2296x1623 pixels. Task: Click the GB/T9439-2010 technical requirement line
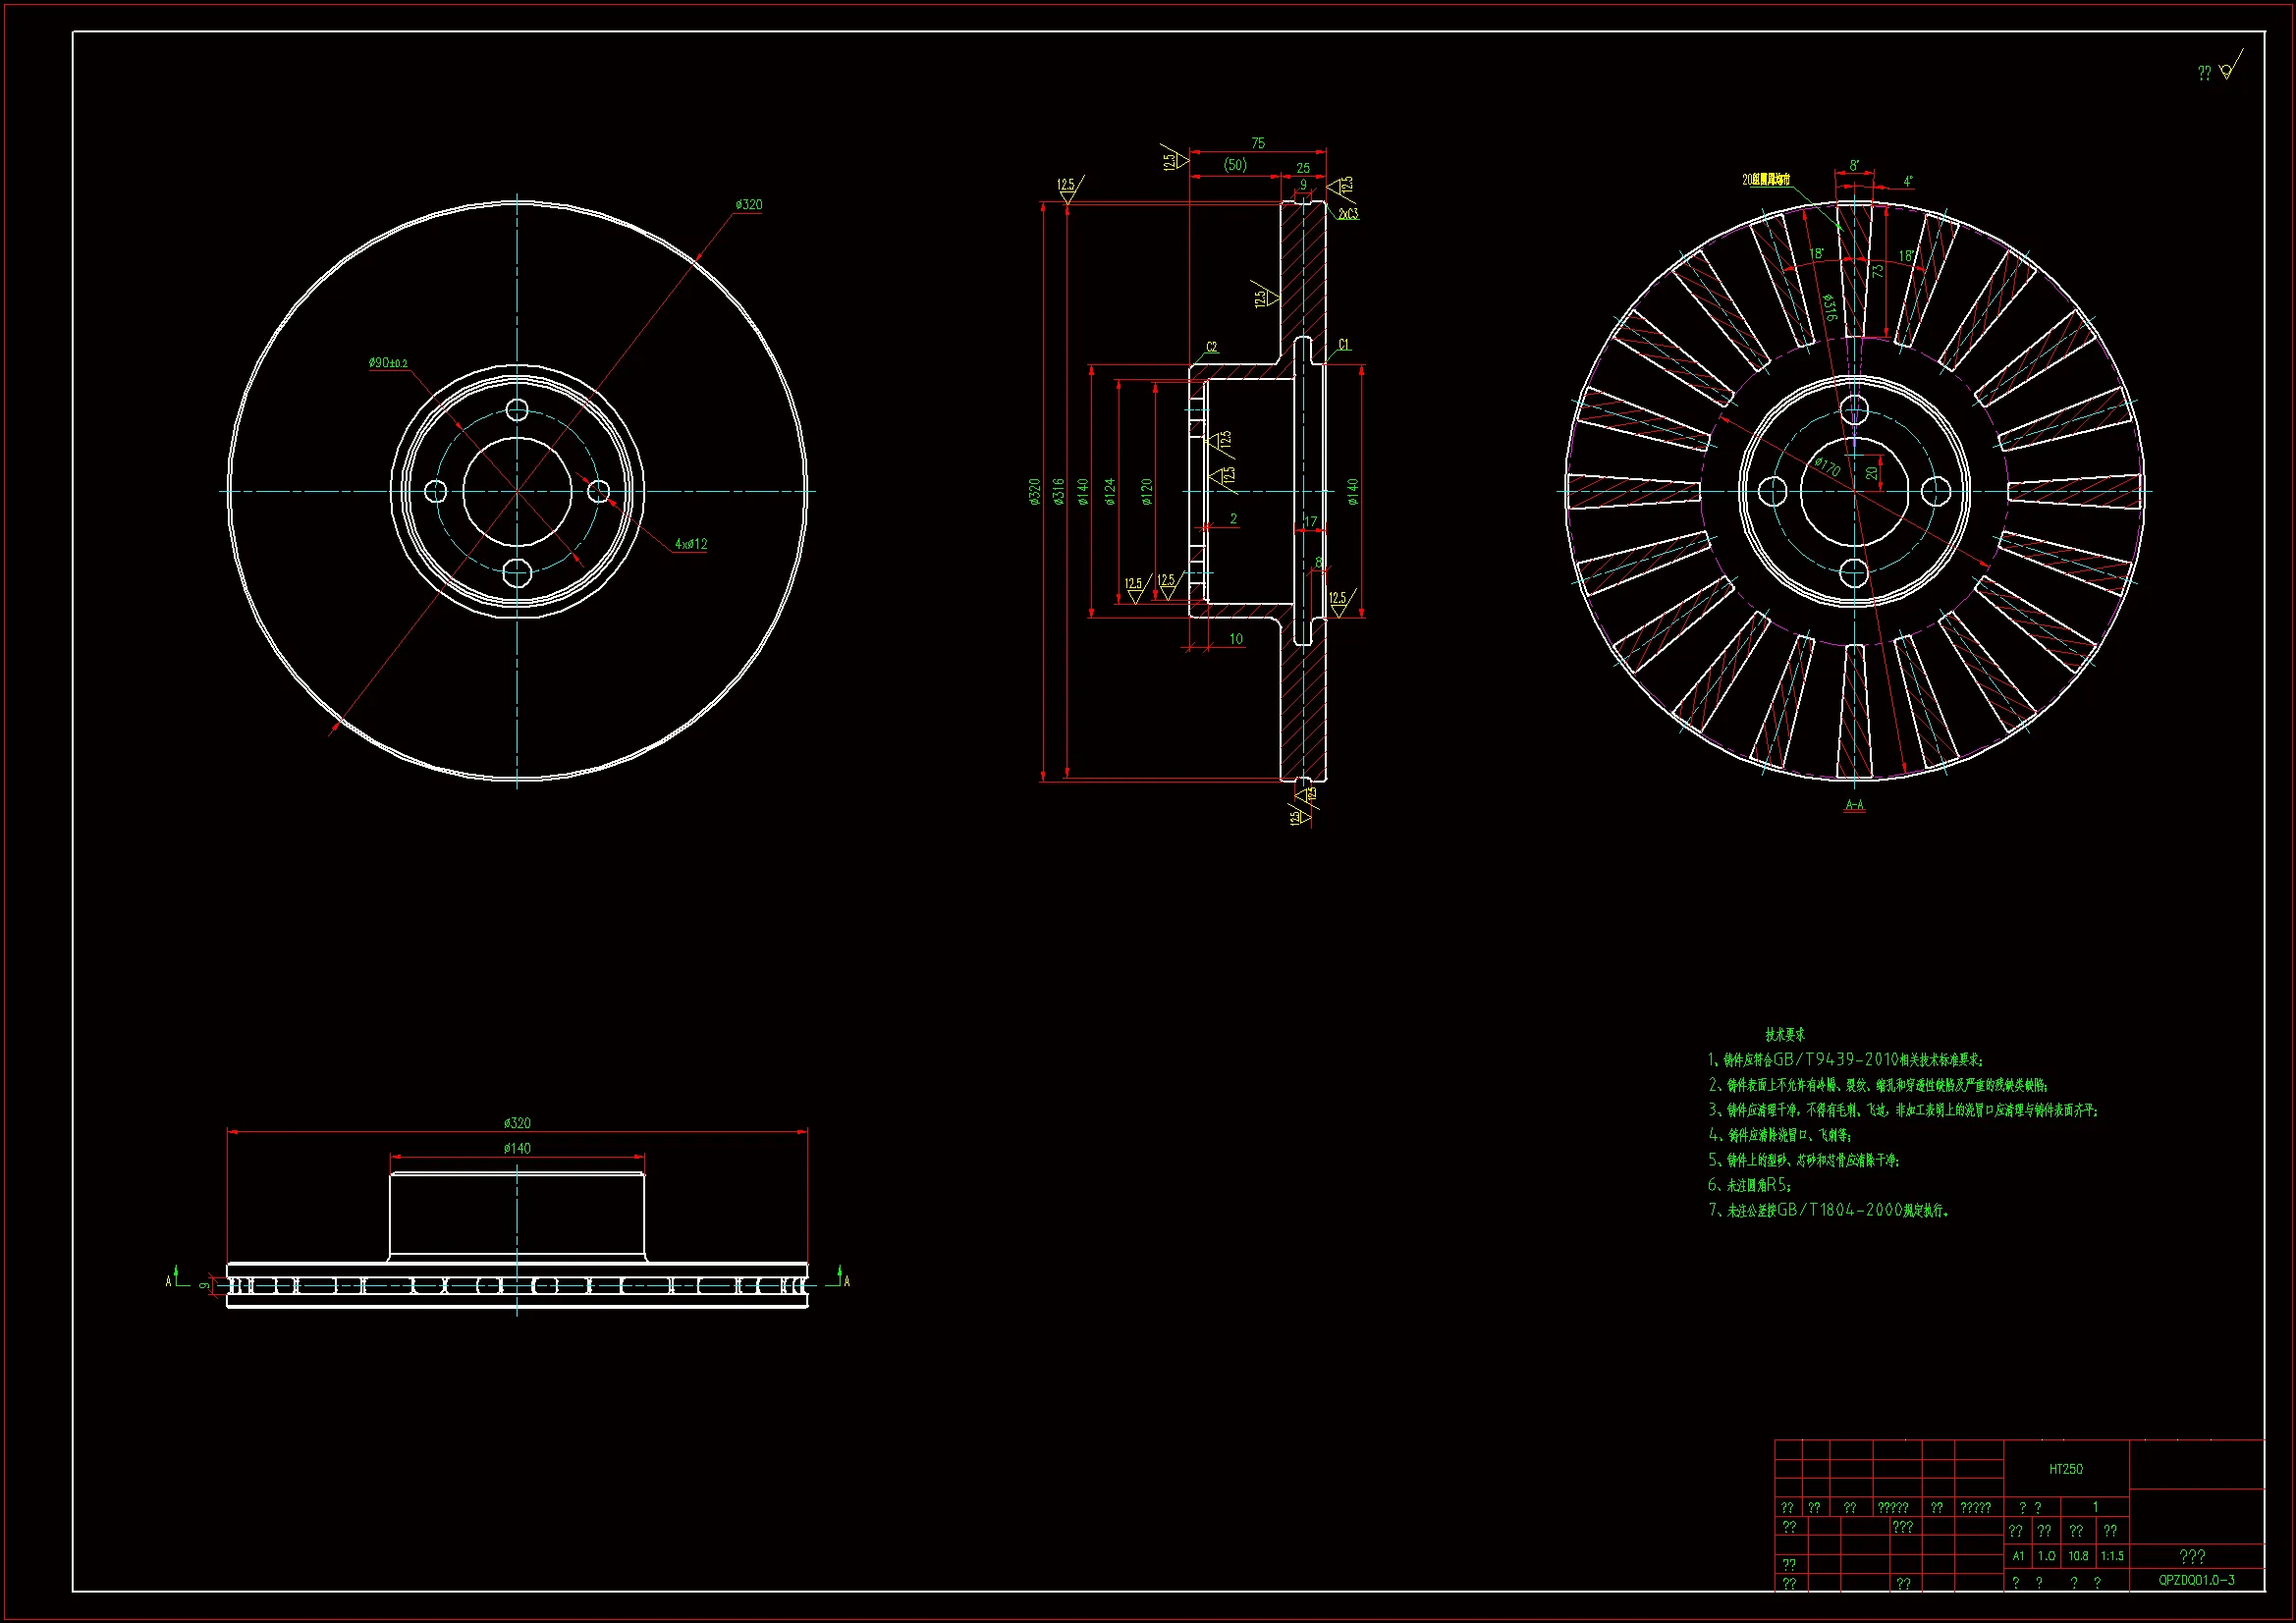(1845, 1059)
